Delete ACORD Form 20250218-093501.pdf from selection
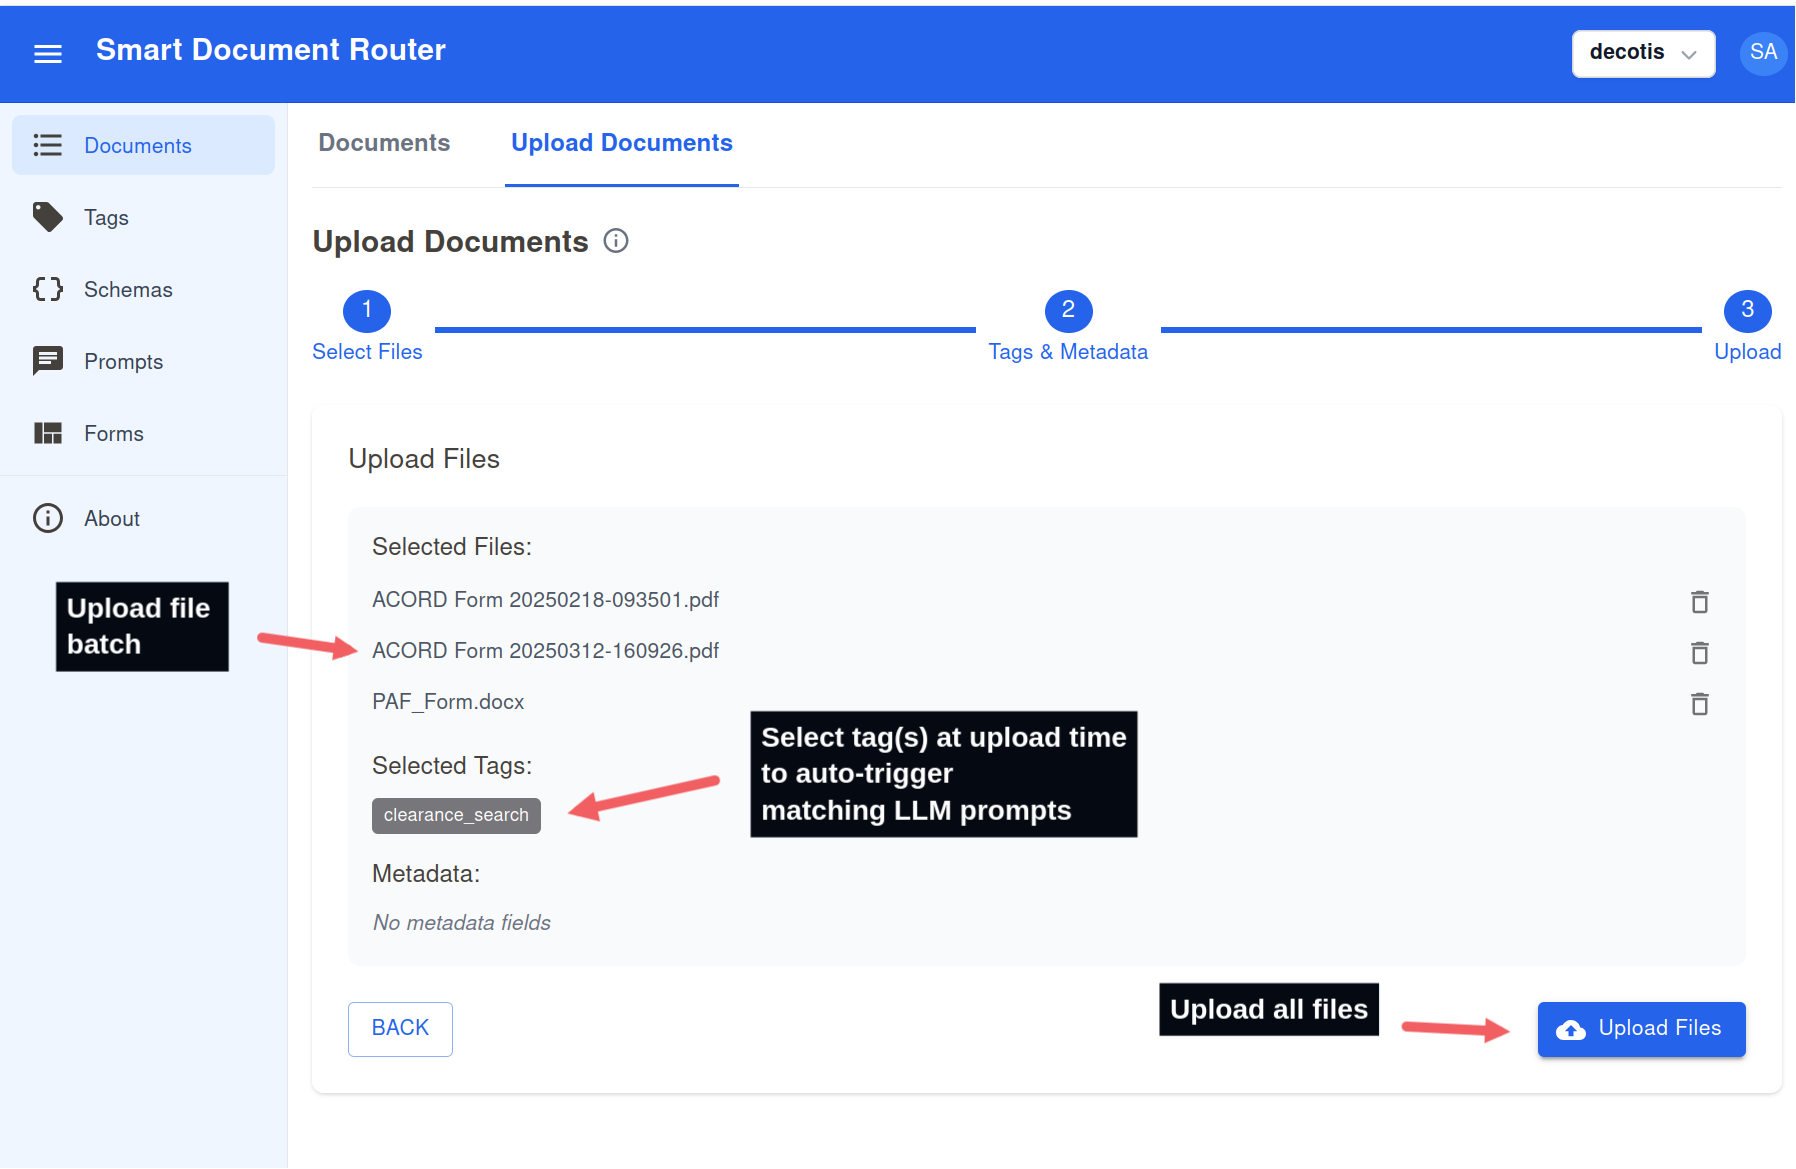The height and width of the screenshot is (1169, 1796). (1699, 602)
